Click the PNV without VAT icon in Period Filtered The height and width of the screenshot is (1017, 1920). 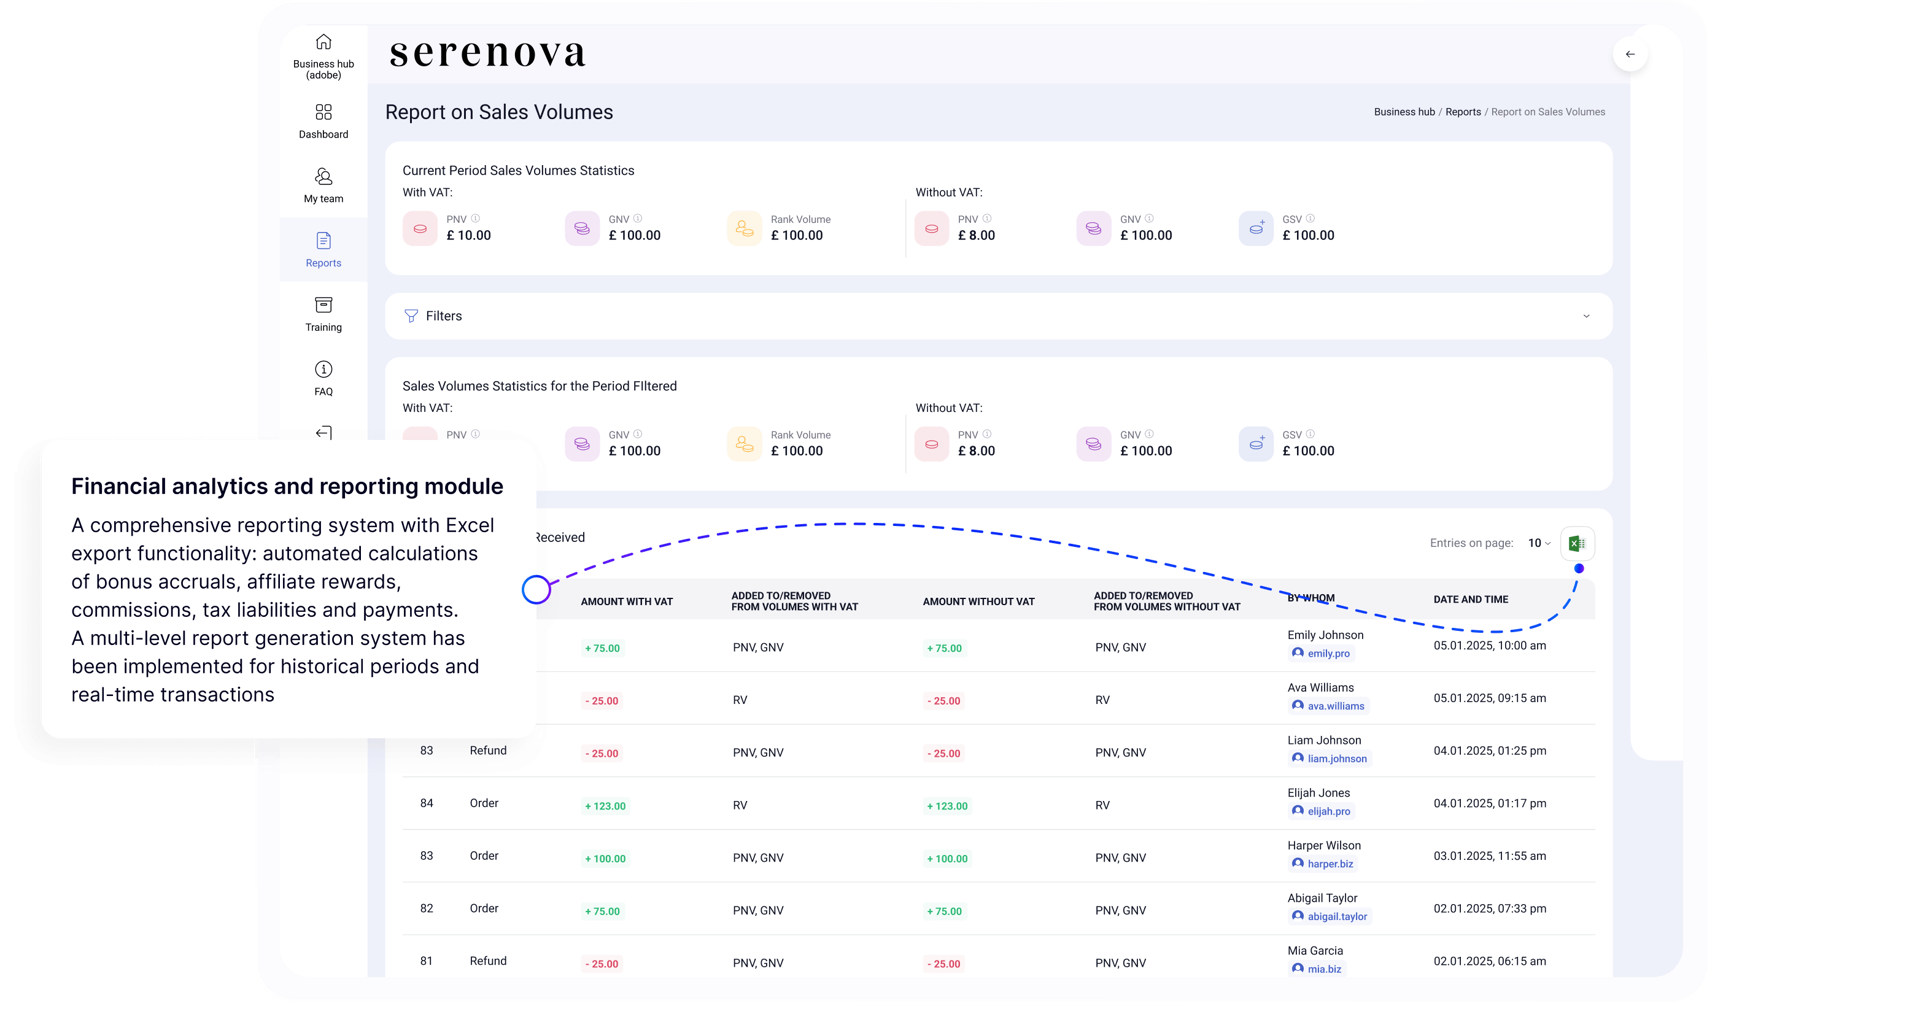[x=931, y=444]
